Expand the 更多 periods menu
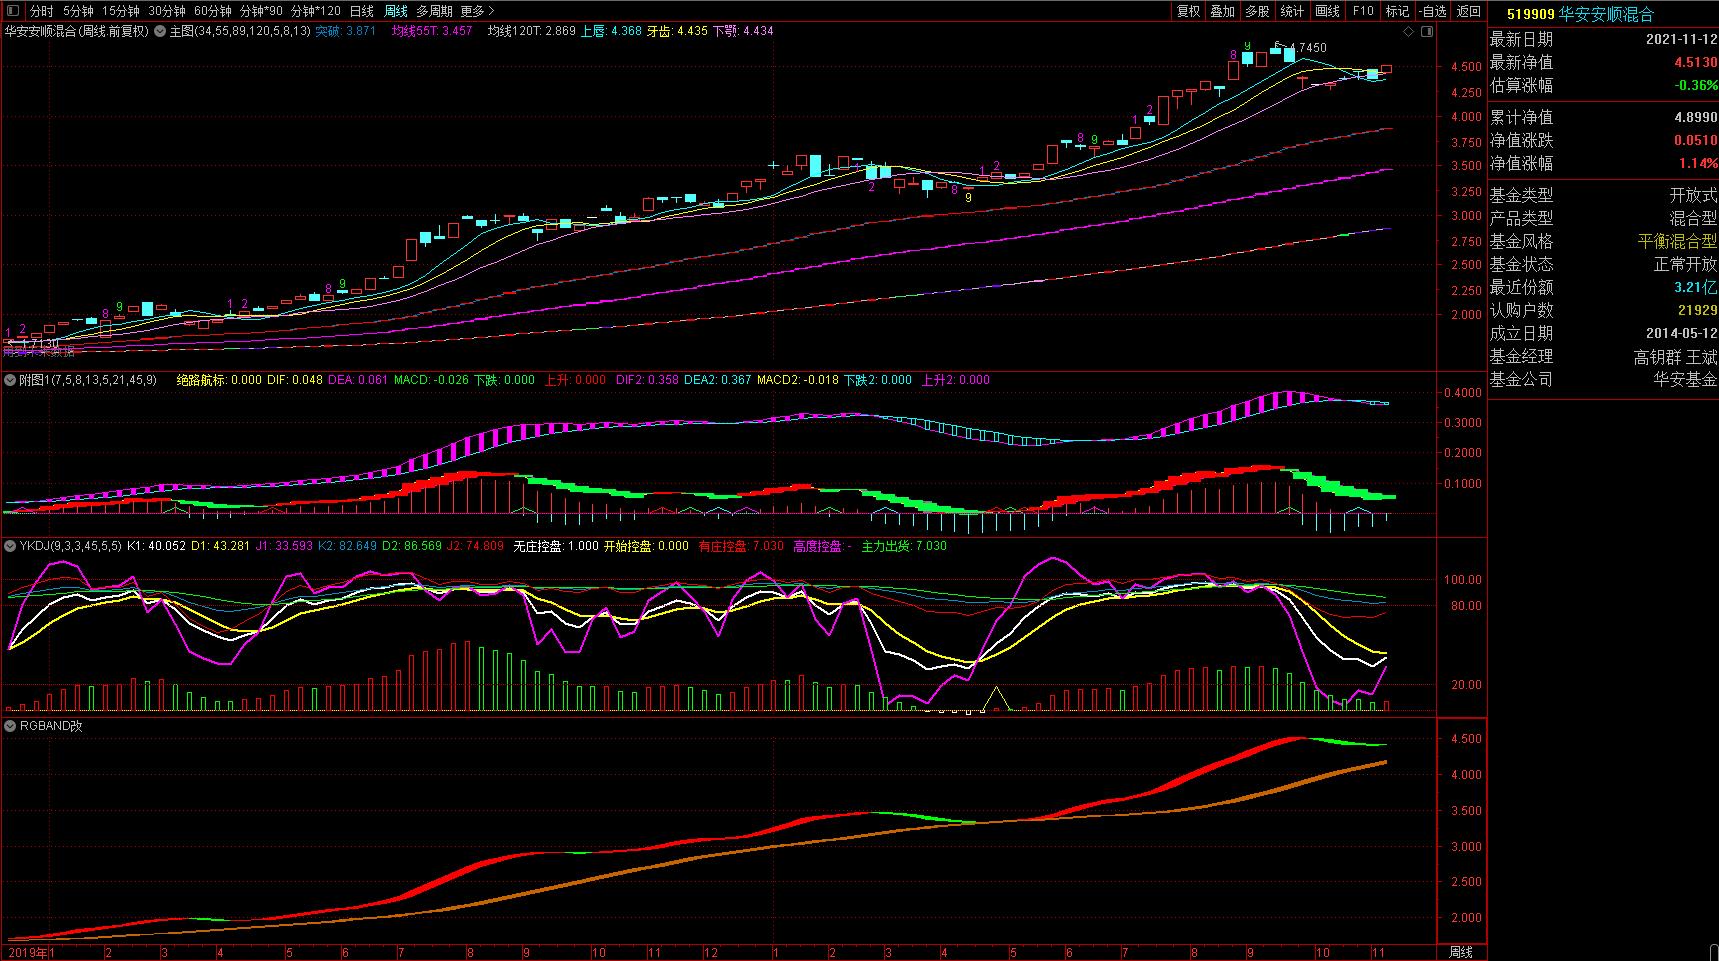This screenshot has width=1719, height=961. tap(477, 11)
